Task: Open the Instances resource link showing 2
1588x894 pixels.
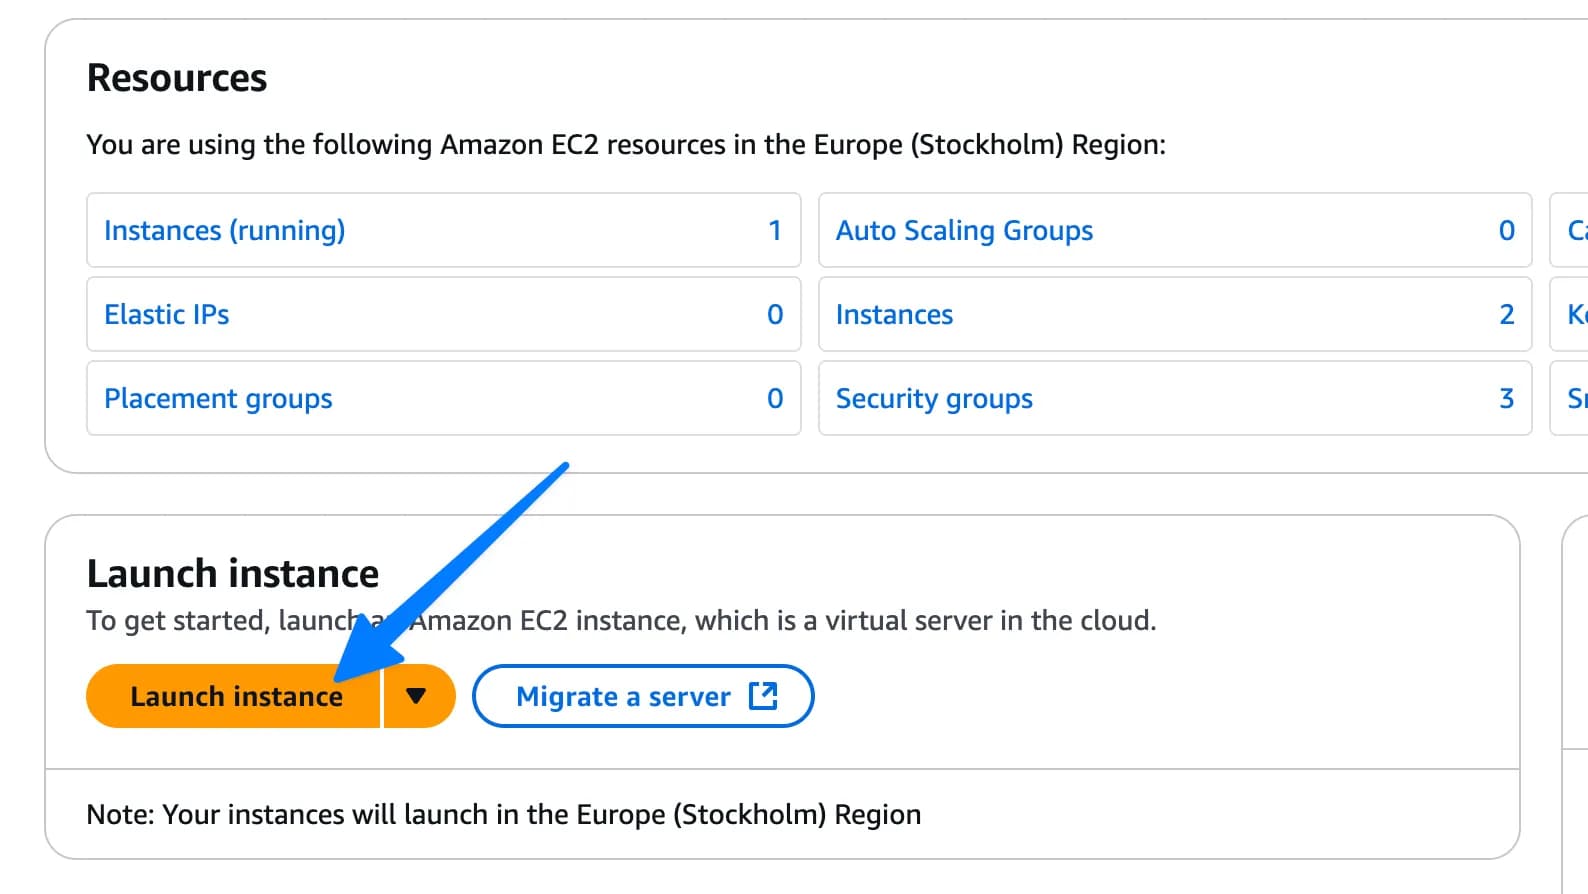Action: click(x=894, y=314)
